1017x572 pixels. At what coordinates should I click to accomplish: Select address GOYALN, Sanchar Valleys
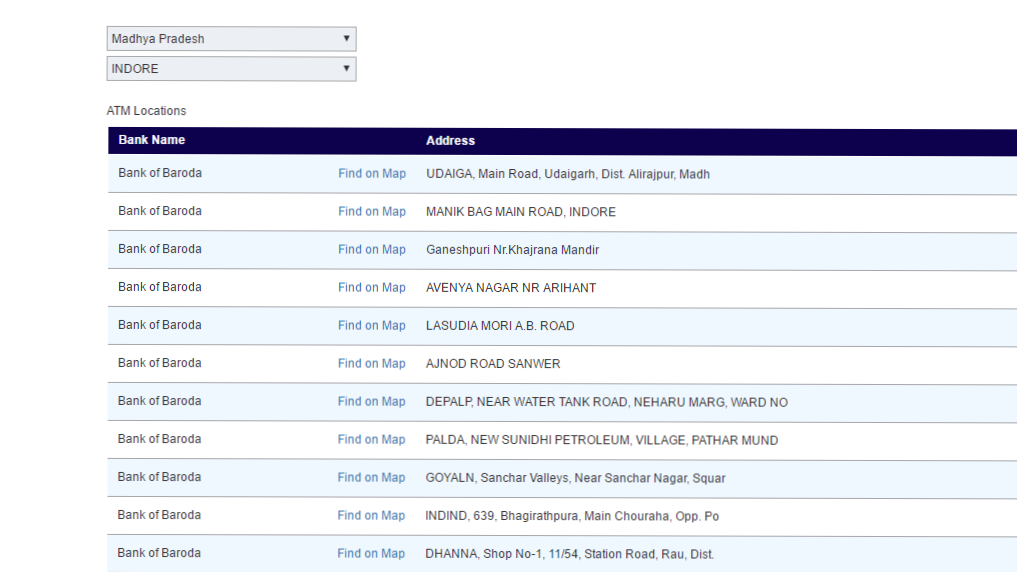[575, 478]
